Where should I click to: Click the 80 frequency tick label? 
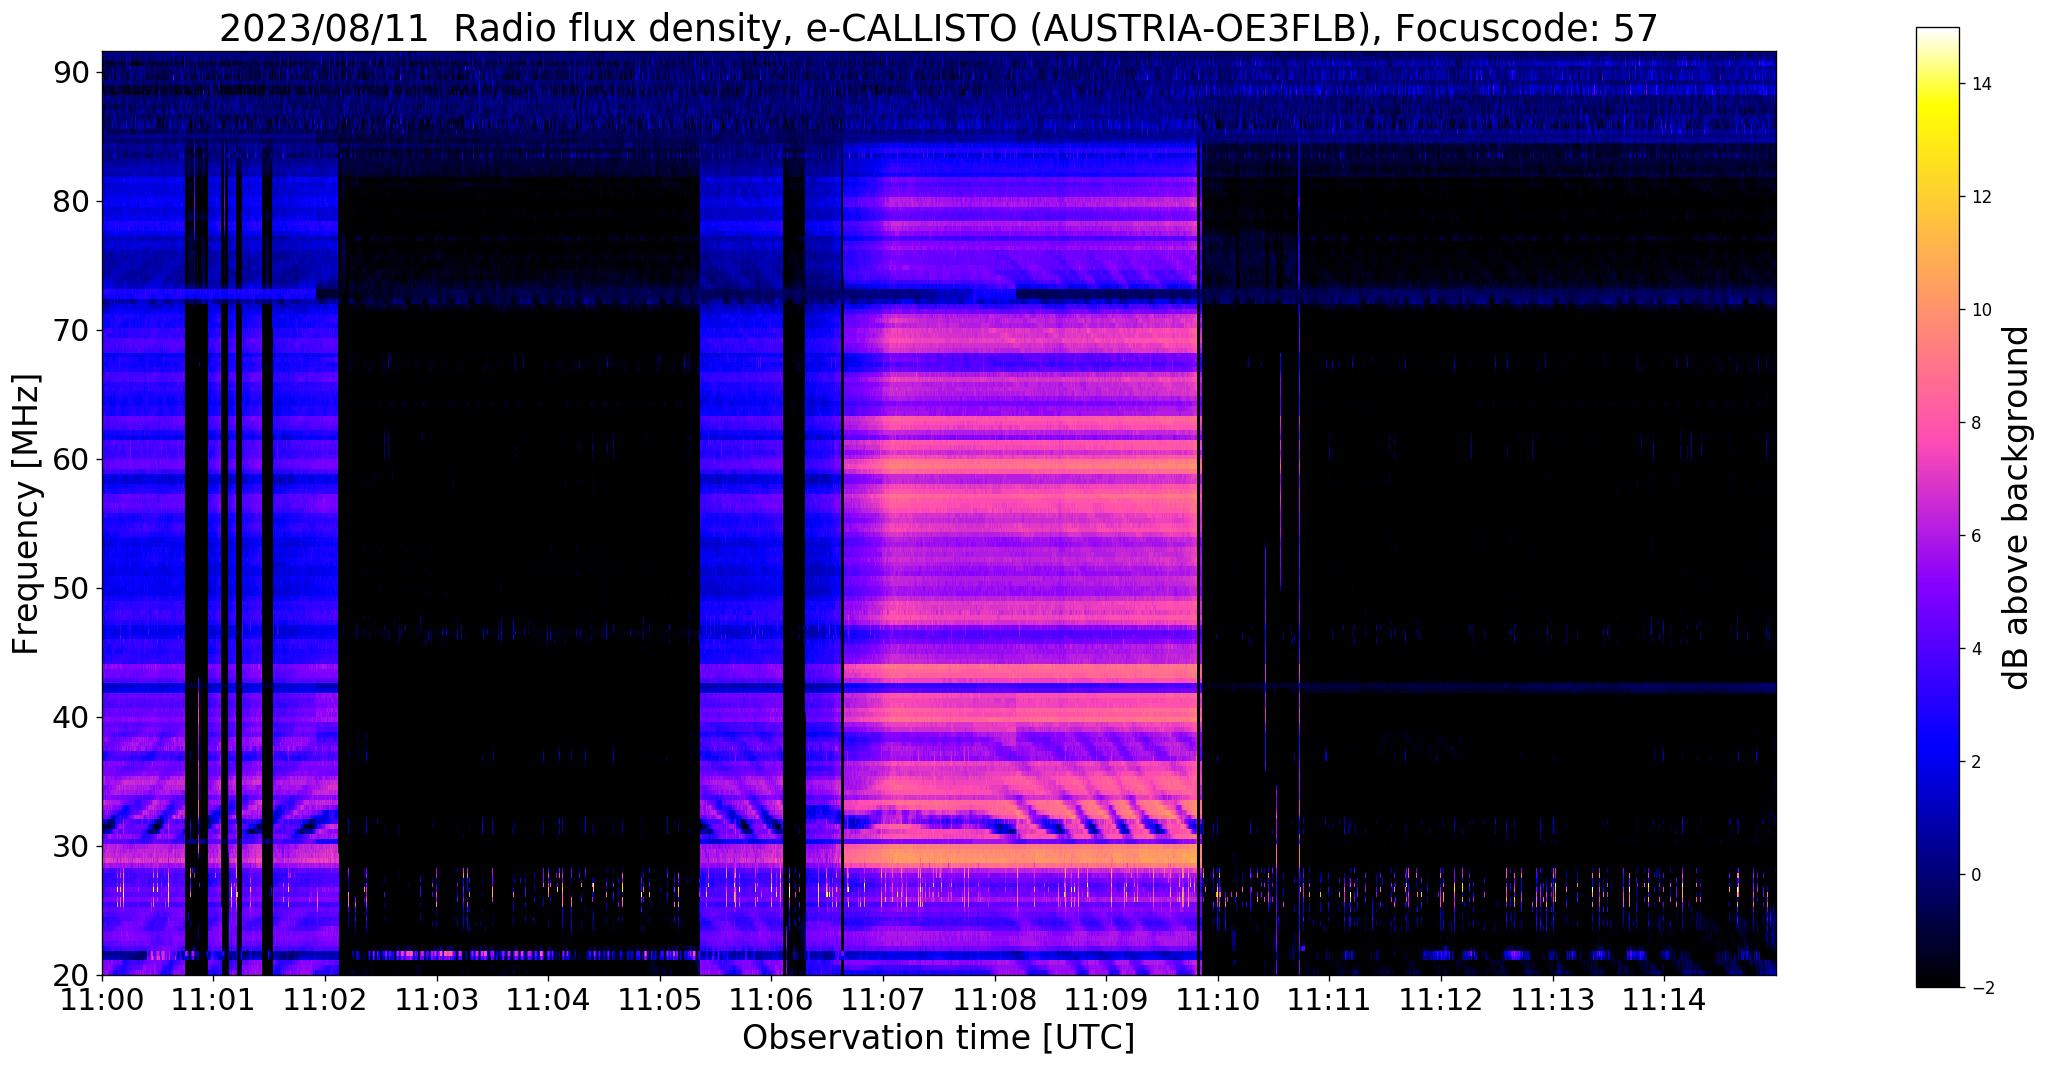pyautogui.click(x=71, y=201)
